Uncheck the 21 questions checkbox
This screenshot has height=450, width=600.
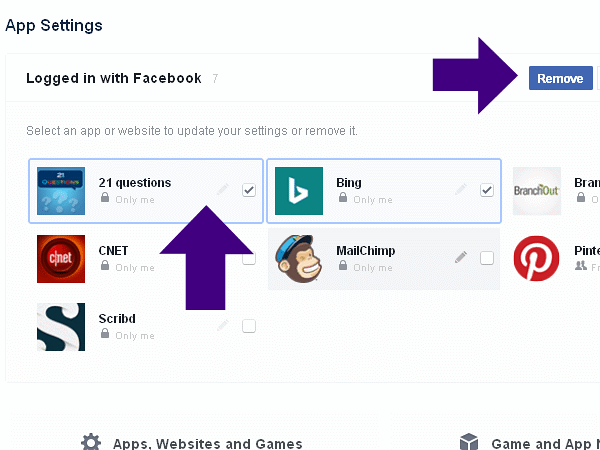249,190
